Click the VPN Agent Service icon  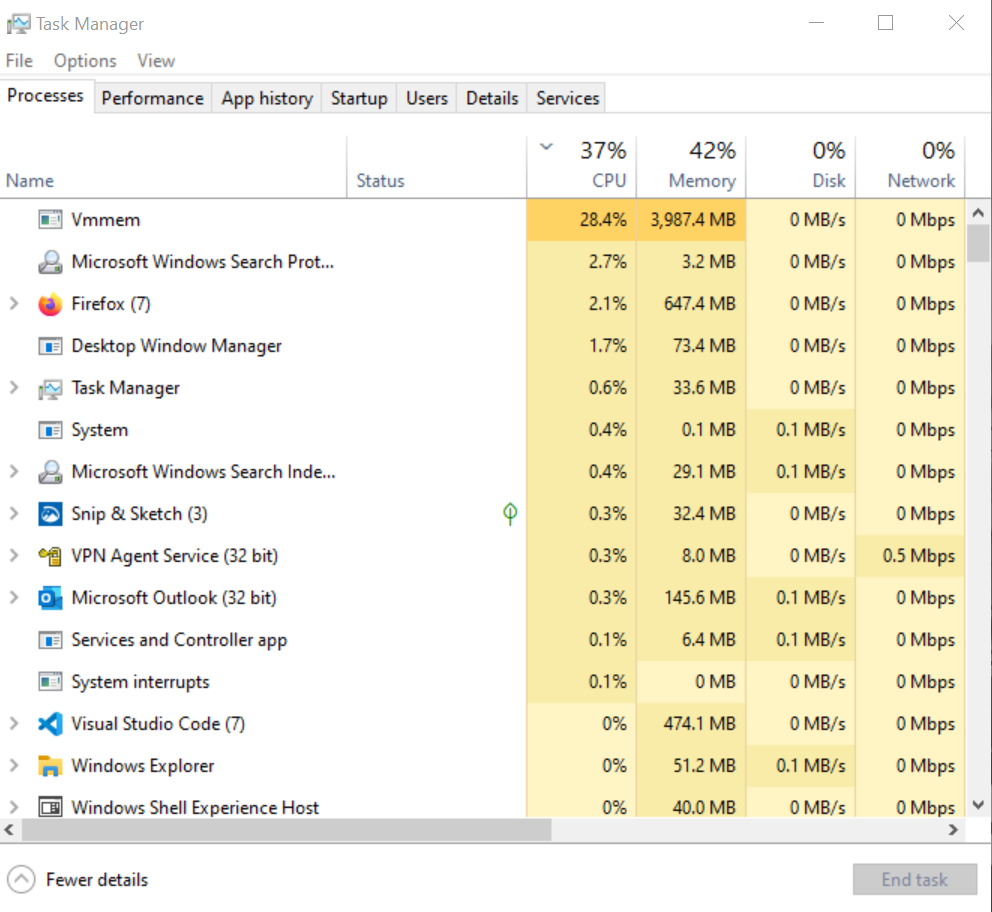click(50, 556)
